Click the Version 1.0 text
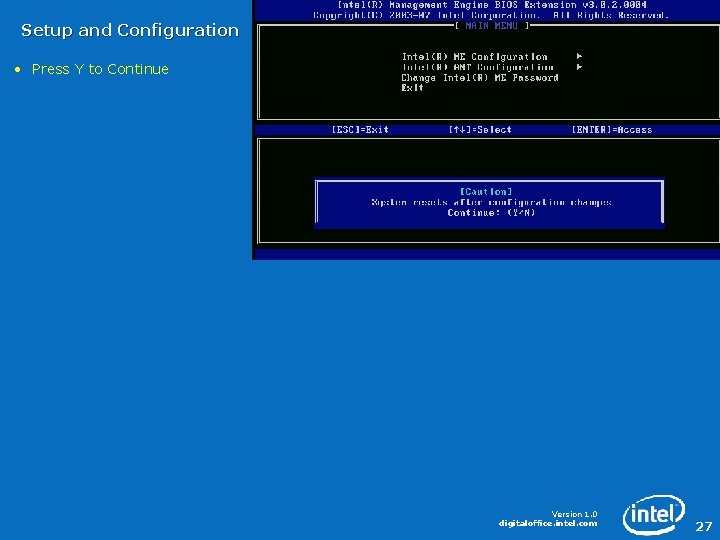The height and width of the screenshot is (540, 720). coord(574,514)
